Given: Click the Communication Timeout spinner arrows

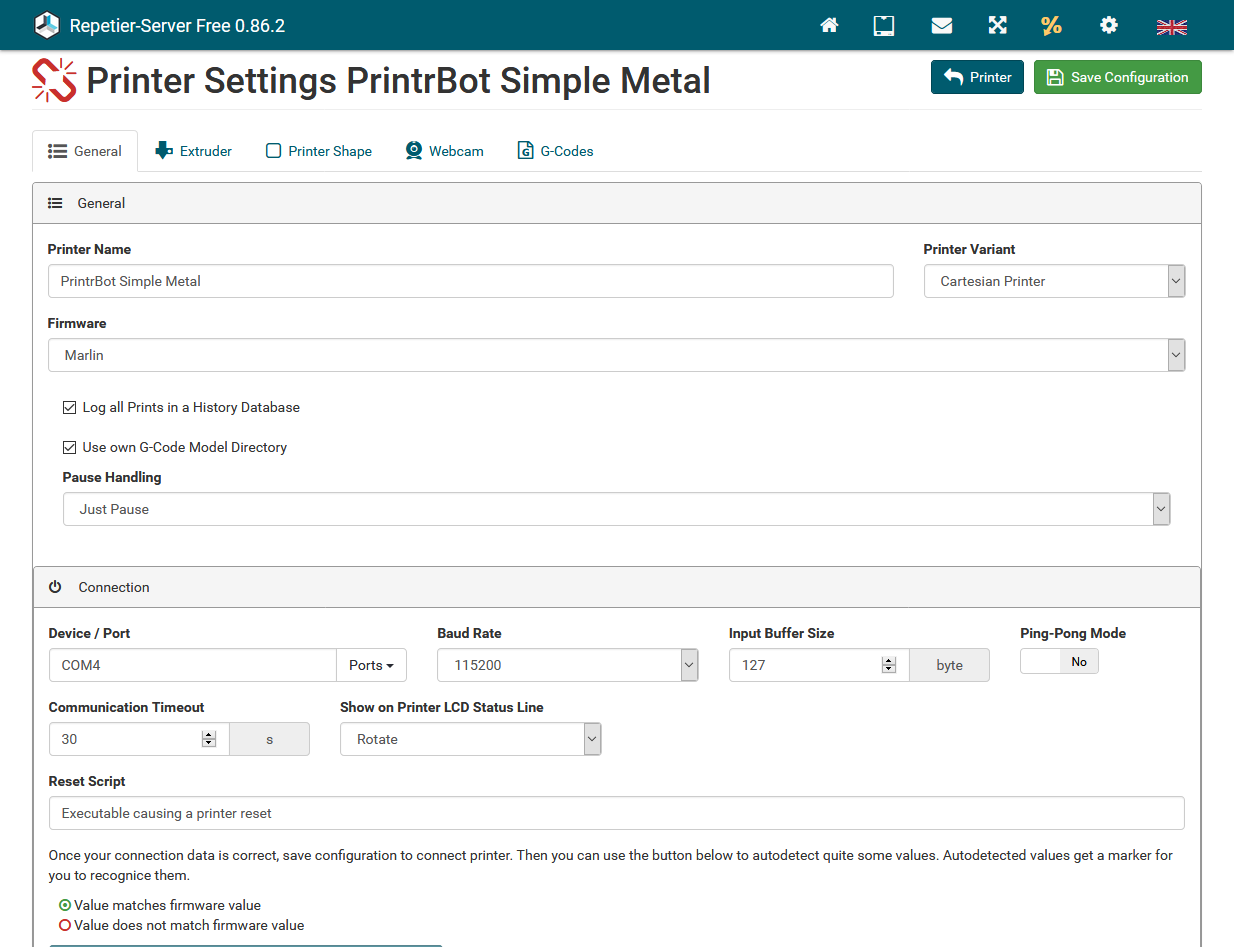Looking at the screenshot, I should click(209, 739).
